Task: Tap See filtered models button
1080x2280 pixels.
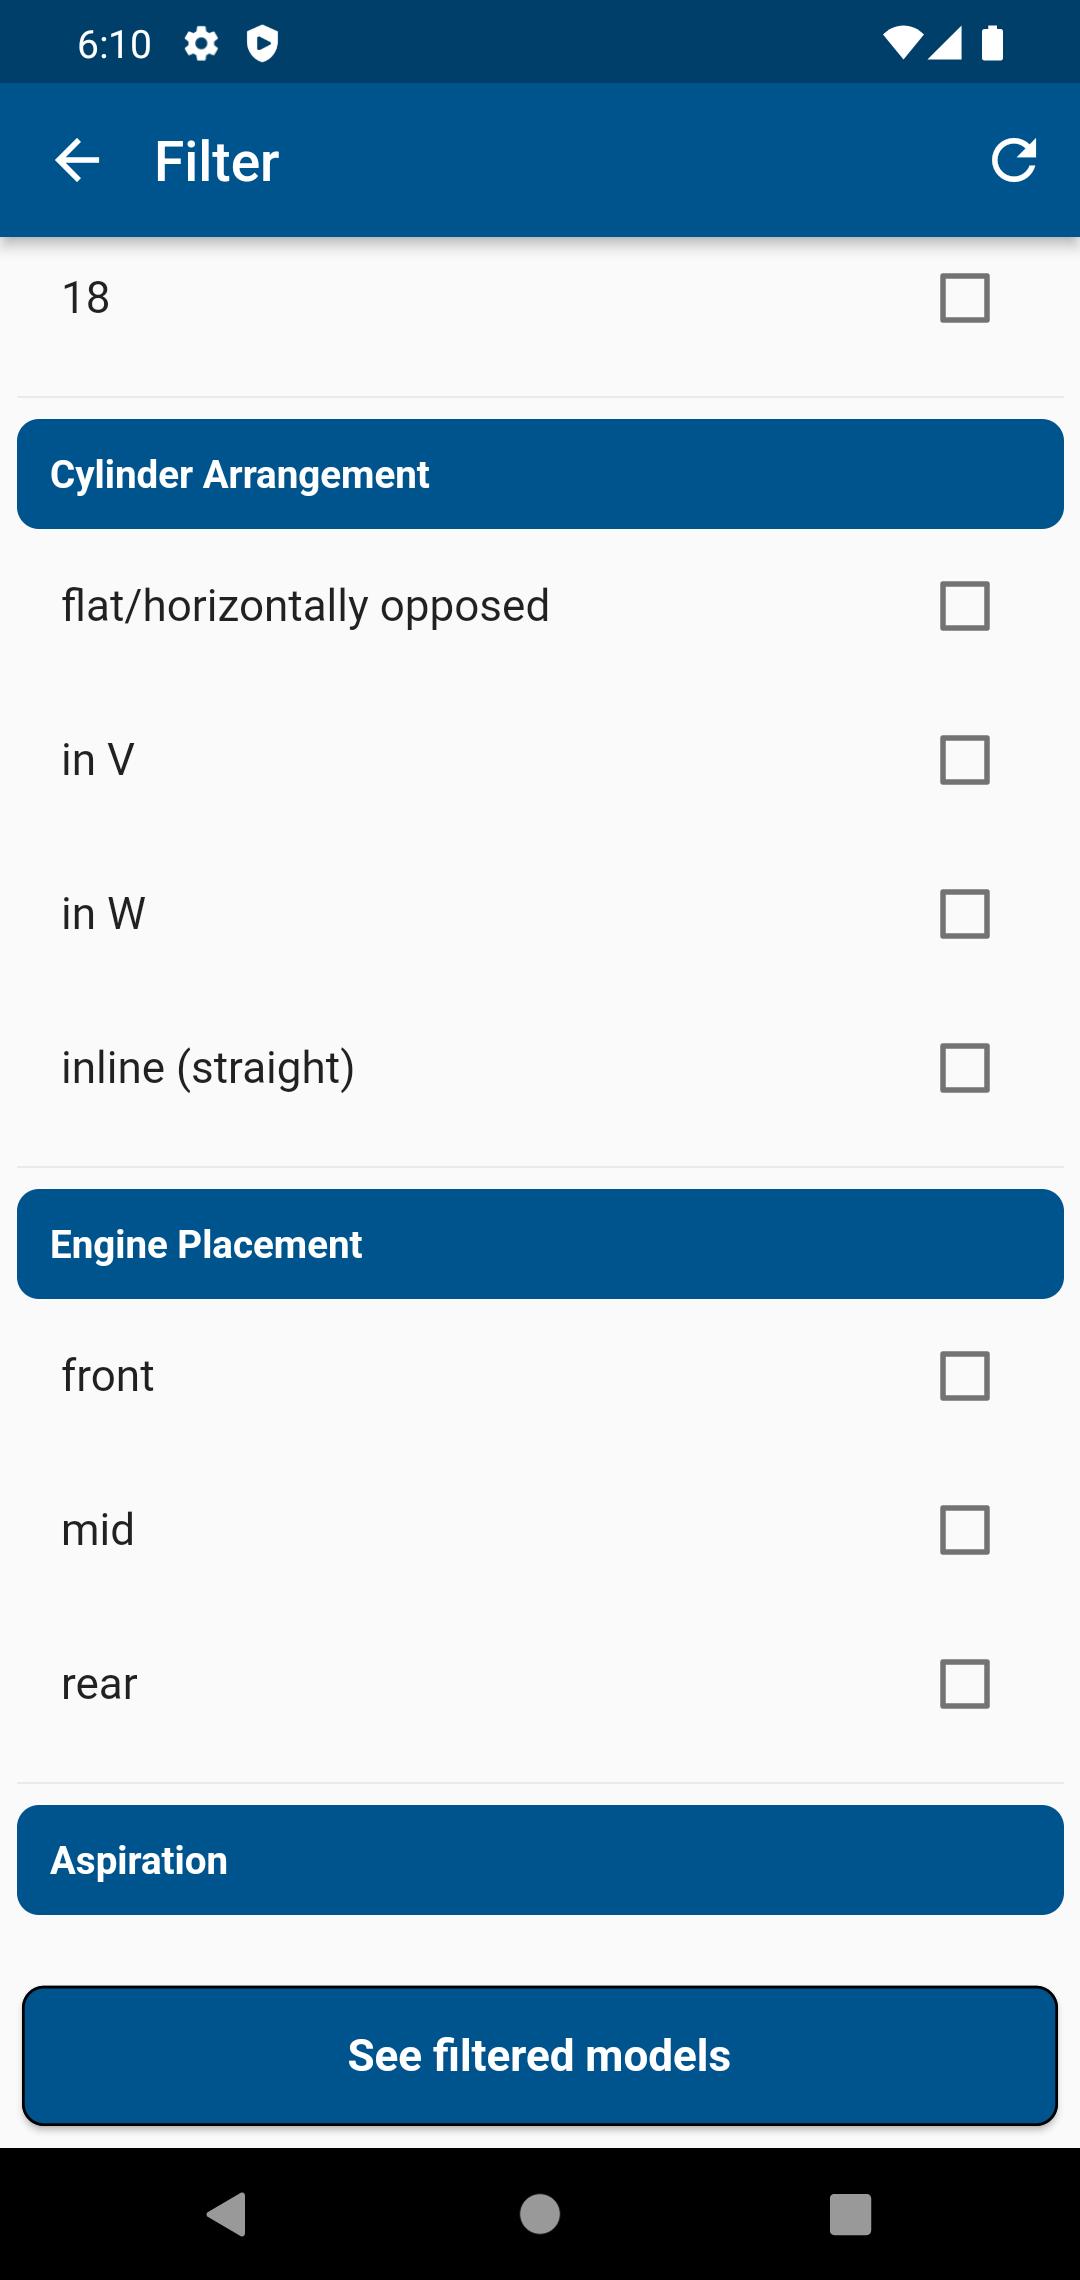Action: (x=540, y=2056)
